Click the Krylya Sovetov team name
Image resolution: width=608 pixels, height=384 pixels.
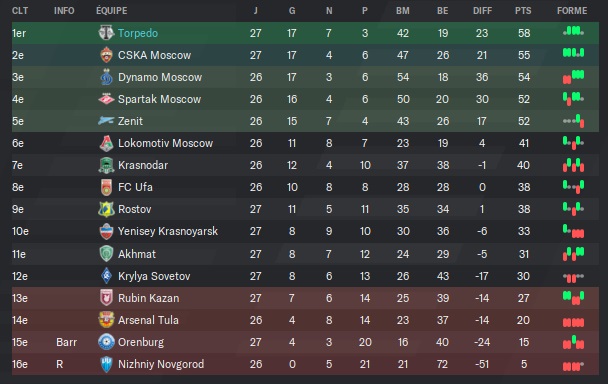click(154, 276)
